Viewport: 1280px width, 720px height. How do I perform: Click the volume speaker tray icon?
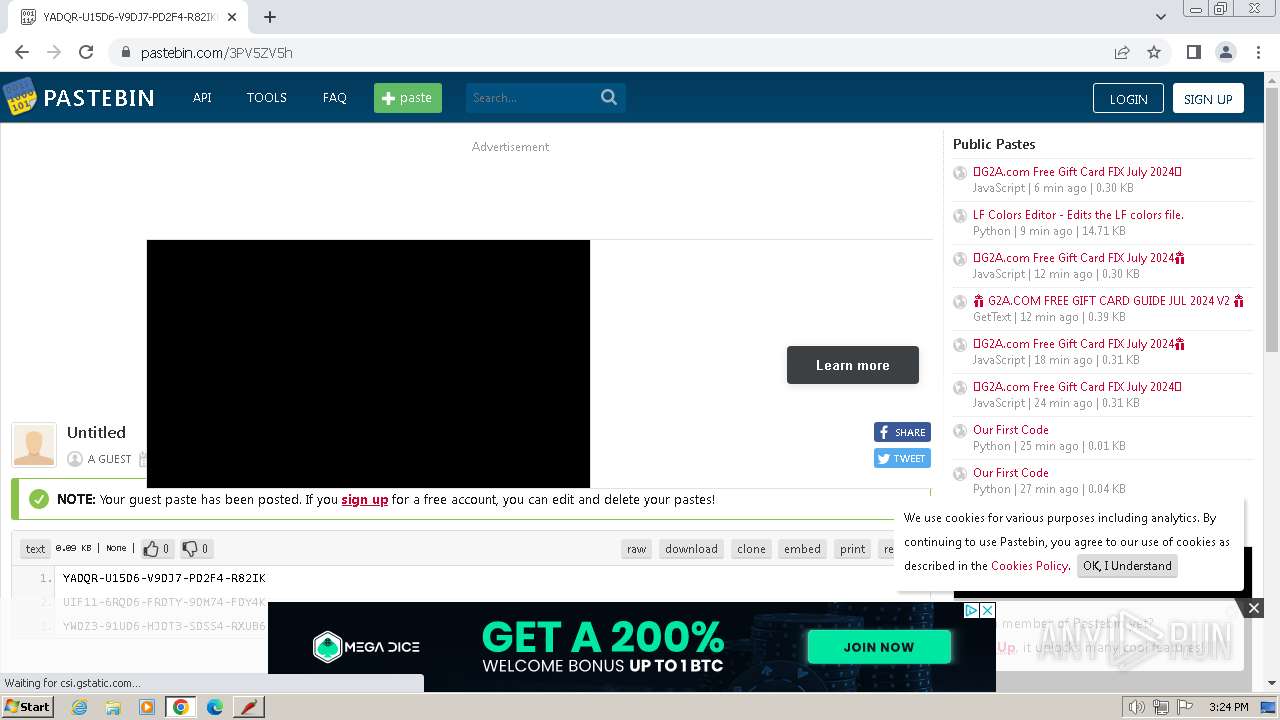1136,707
